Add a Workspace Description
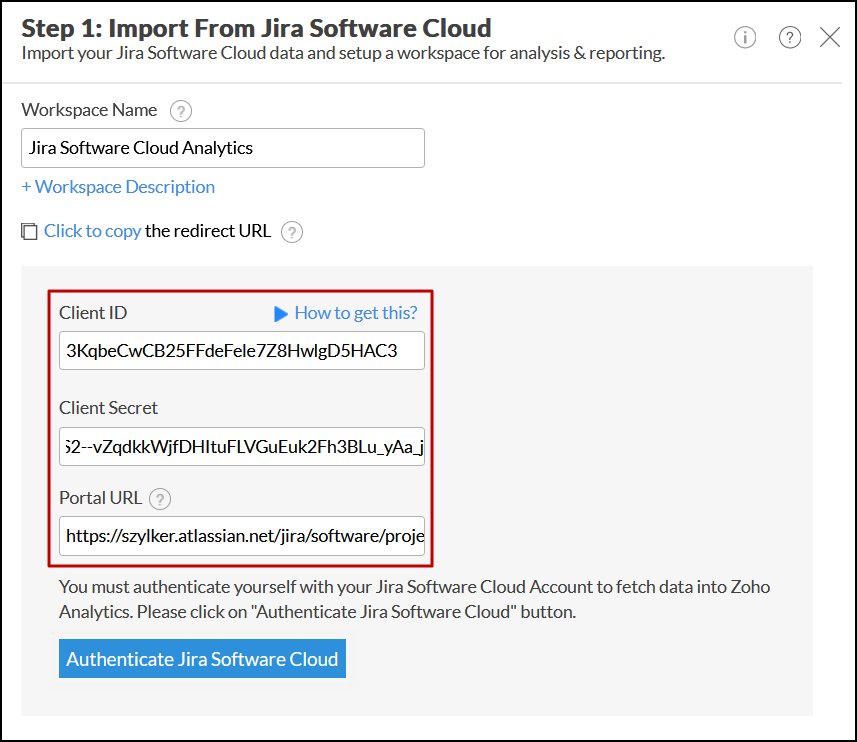This screenshot has width=857, height=742. click(118, 187)
